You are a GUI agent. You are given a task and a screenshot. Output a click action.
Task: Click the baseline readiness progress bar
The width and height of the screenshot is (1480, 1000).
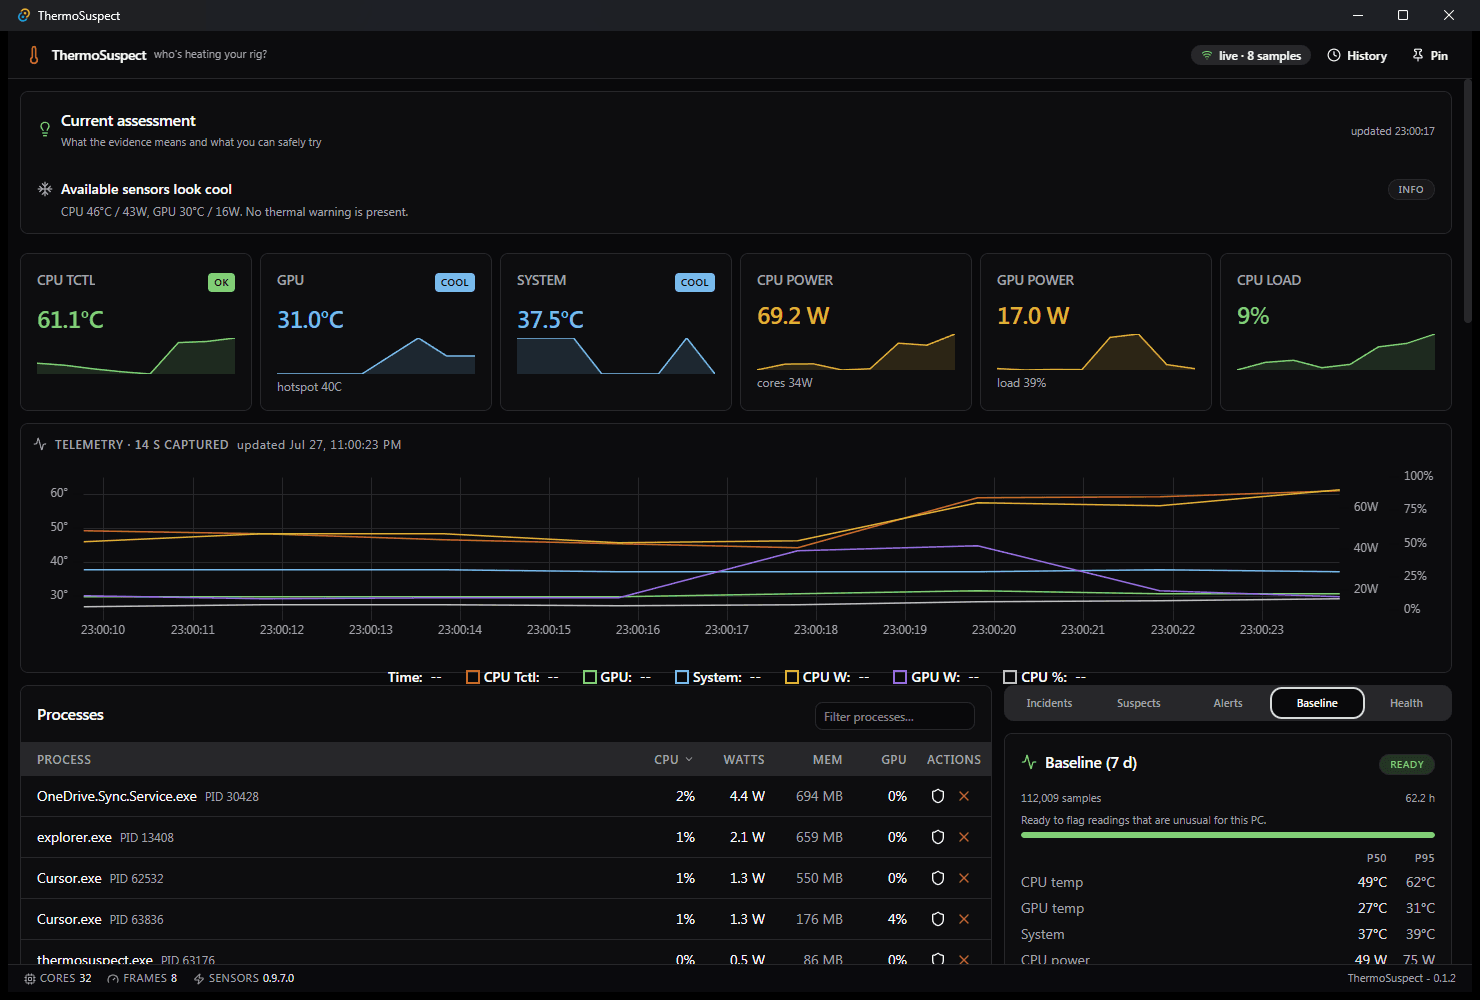1228,835
